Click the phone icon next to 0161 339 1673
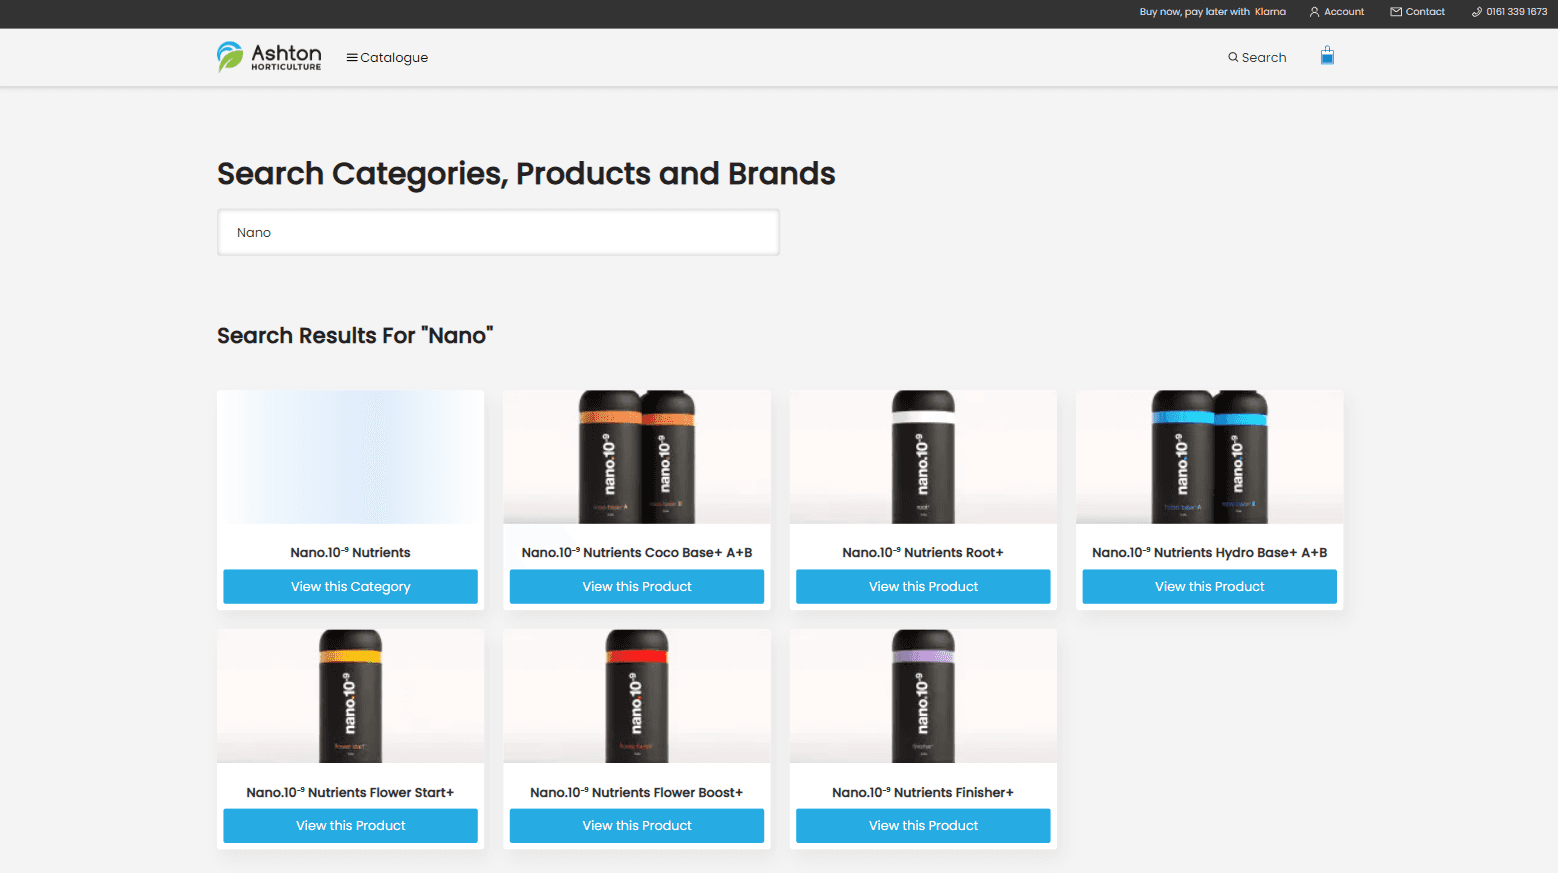The image size is (1558, 873). coord(1475,11)
